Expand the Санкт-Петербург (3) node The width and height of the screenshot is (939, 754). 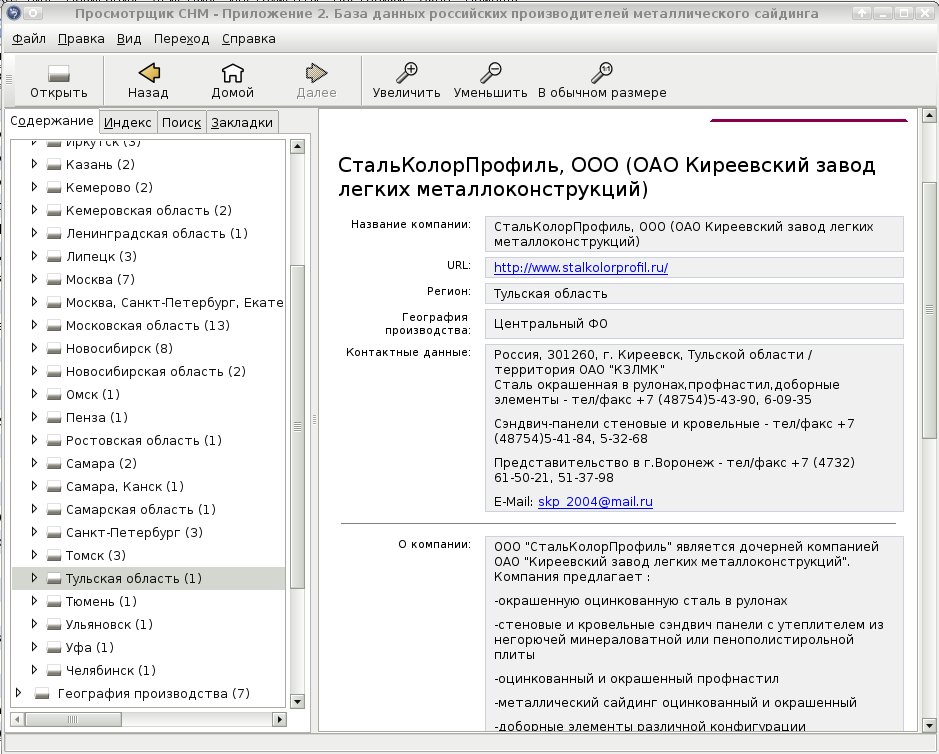pyautogui.click(x=34, y=532)
